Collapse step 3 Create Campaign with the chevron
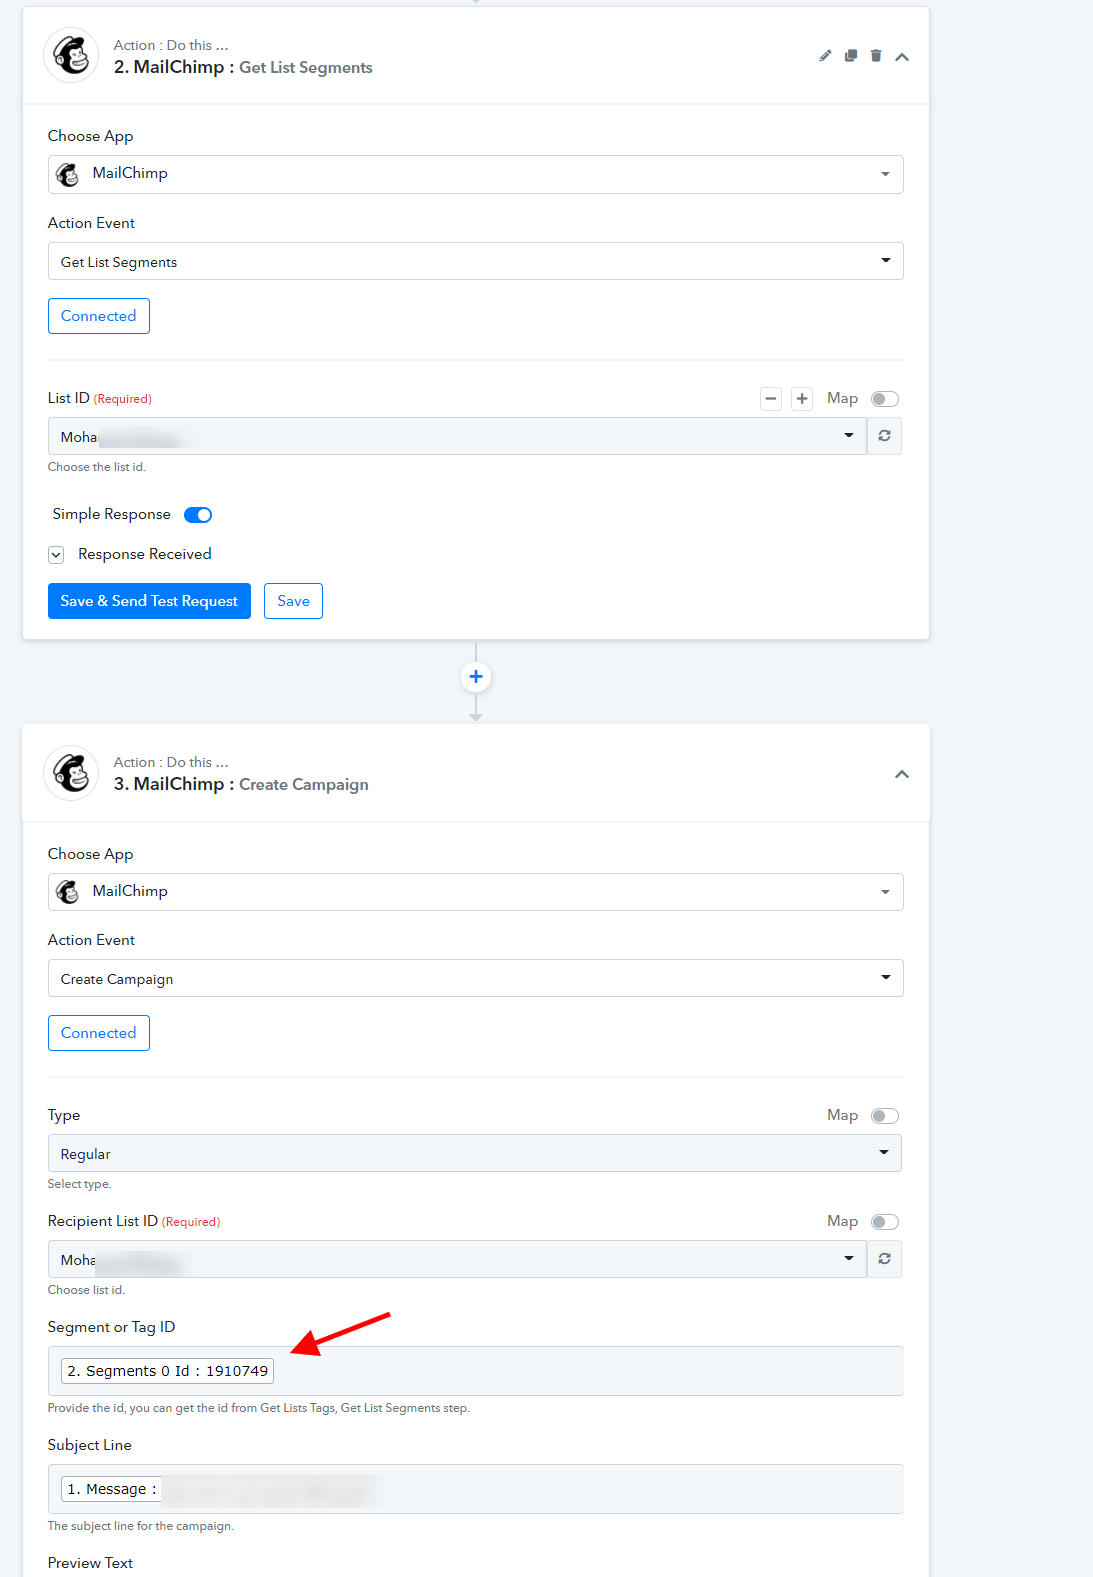Image resolution: width=1093 pixels, height=1577 pixels. pyautogui.click(x=902, y=774)
